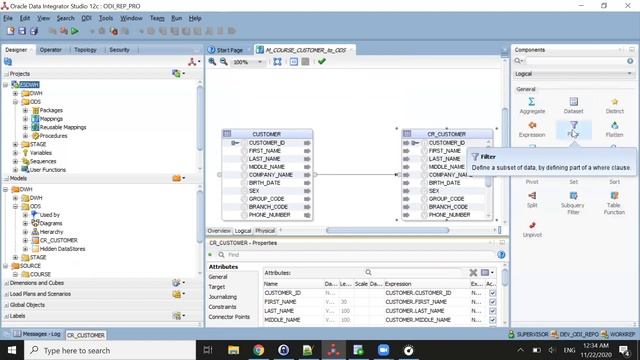Toggle checkbox for LAST_NAME attribute row

click(x=492, y=311)
